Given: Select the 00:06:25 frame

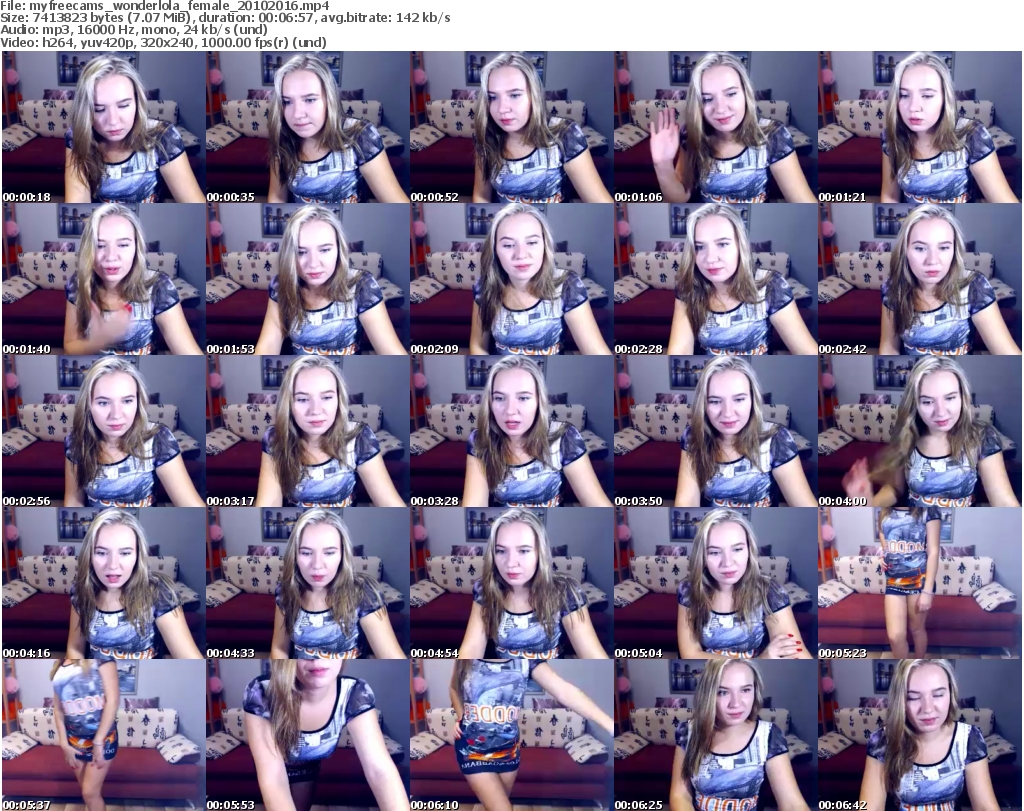Looking at the screenshot, I should [x=715, y=735].
